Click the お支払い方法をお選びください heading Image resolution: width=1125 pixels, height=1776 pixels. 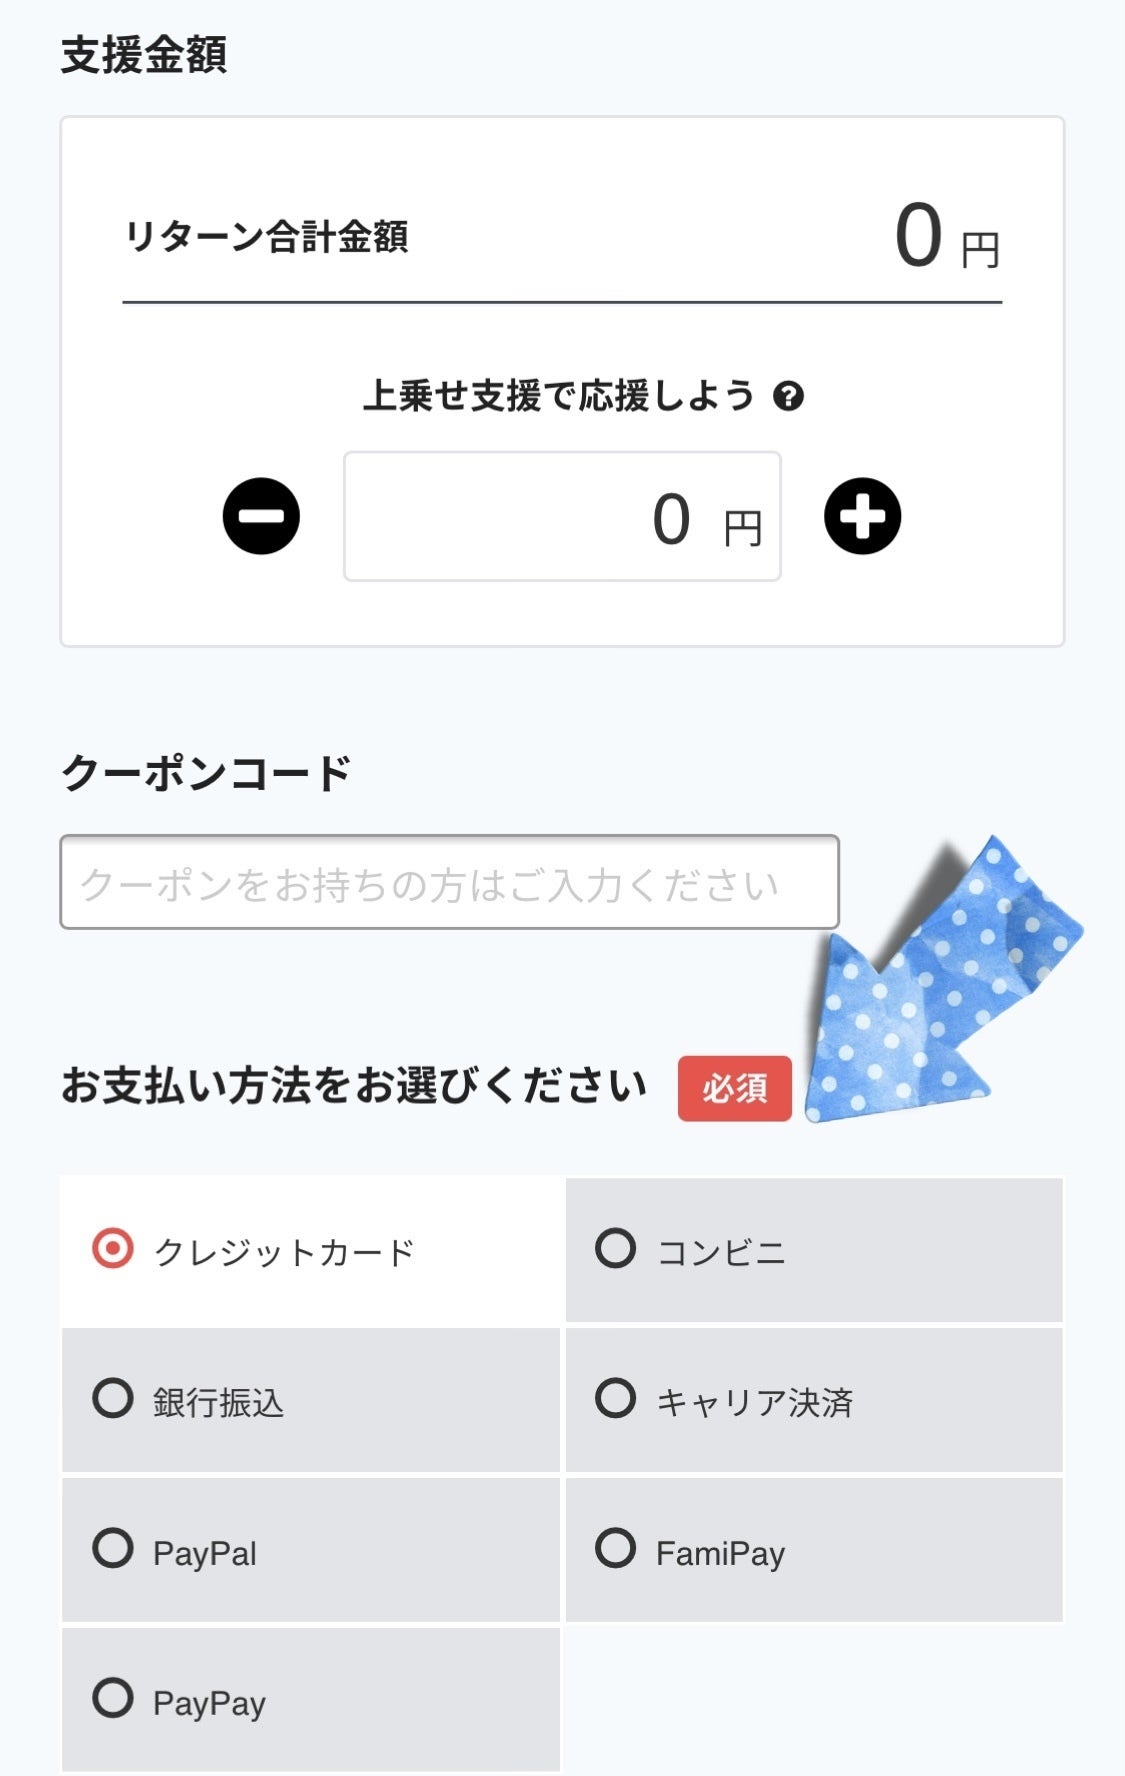(354, 1087)
